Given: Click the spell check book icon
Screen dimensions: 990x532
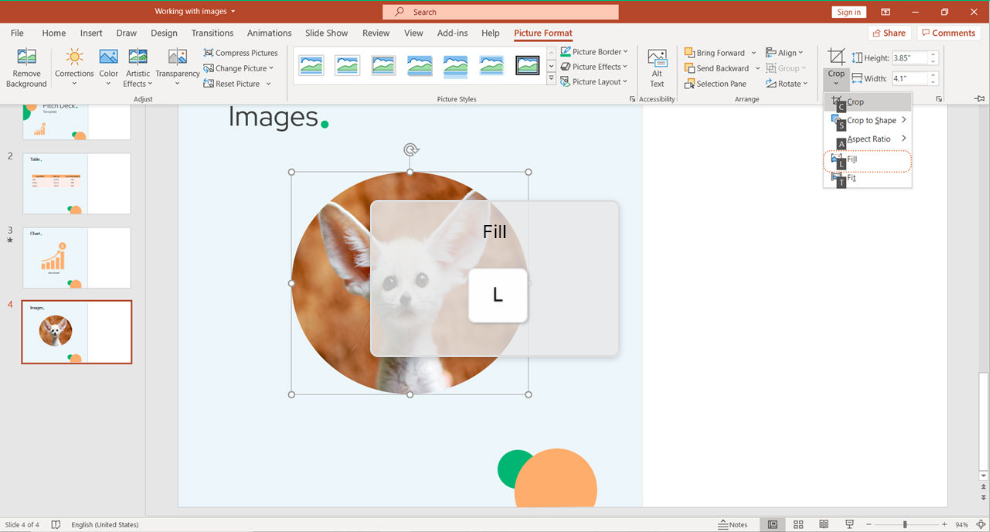Looking at the screenshot, I should point(56,524).
